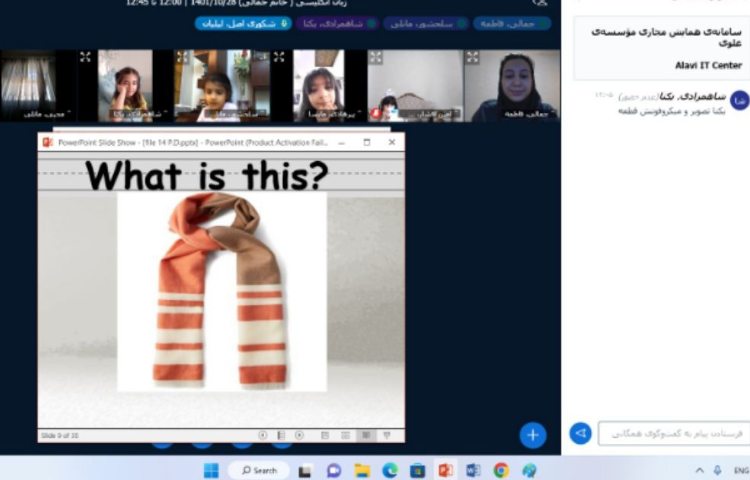Image resolution: width=750 pixels, height=480 pixels.
Task: Open Task View on the taskbar
Action: click(305, 471)
